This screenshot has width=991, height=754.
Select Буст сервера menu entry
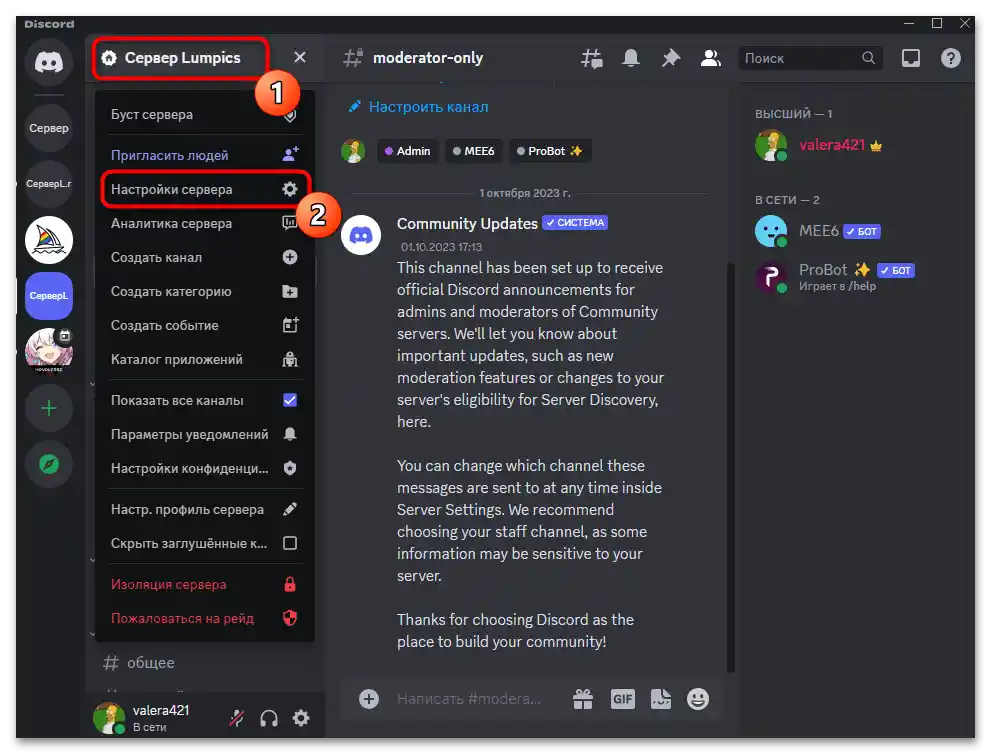pos(204,114)
